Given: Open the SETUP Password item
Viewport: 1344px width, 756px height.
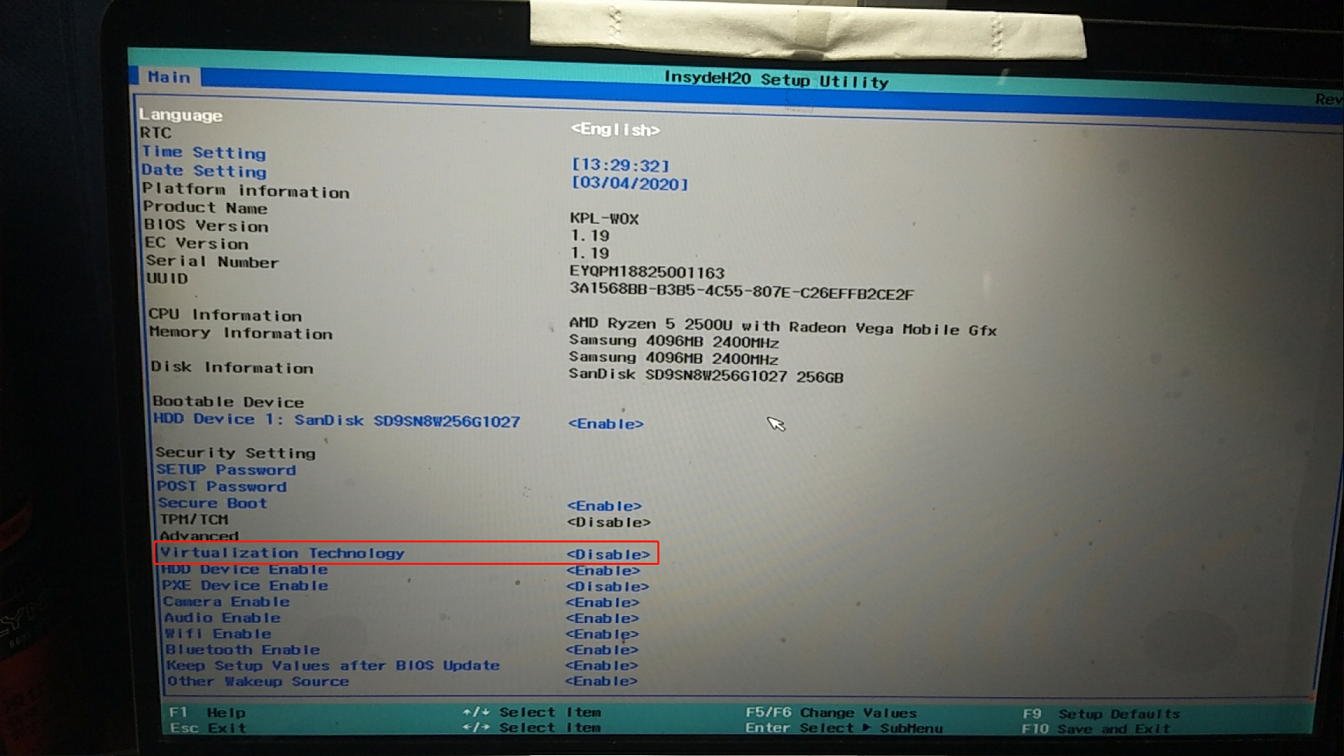Looking at the screenshot, I should coord(226,470).
